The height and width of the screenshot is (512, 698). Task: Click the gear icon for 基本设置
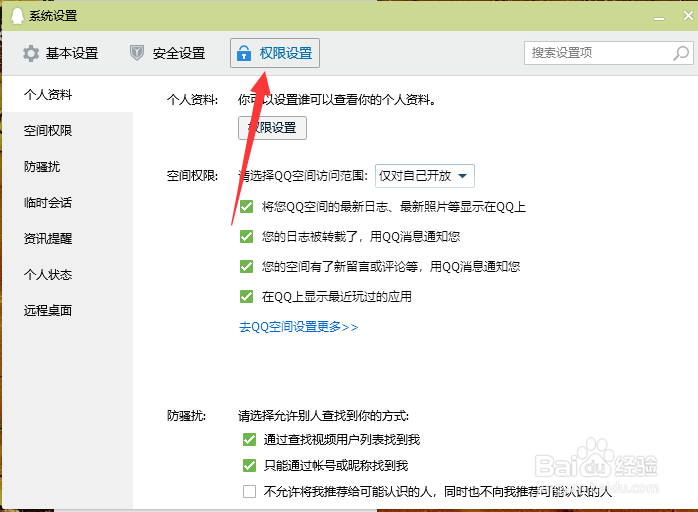(31, 53)
